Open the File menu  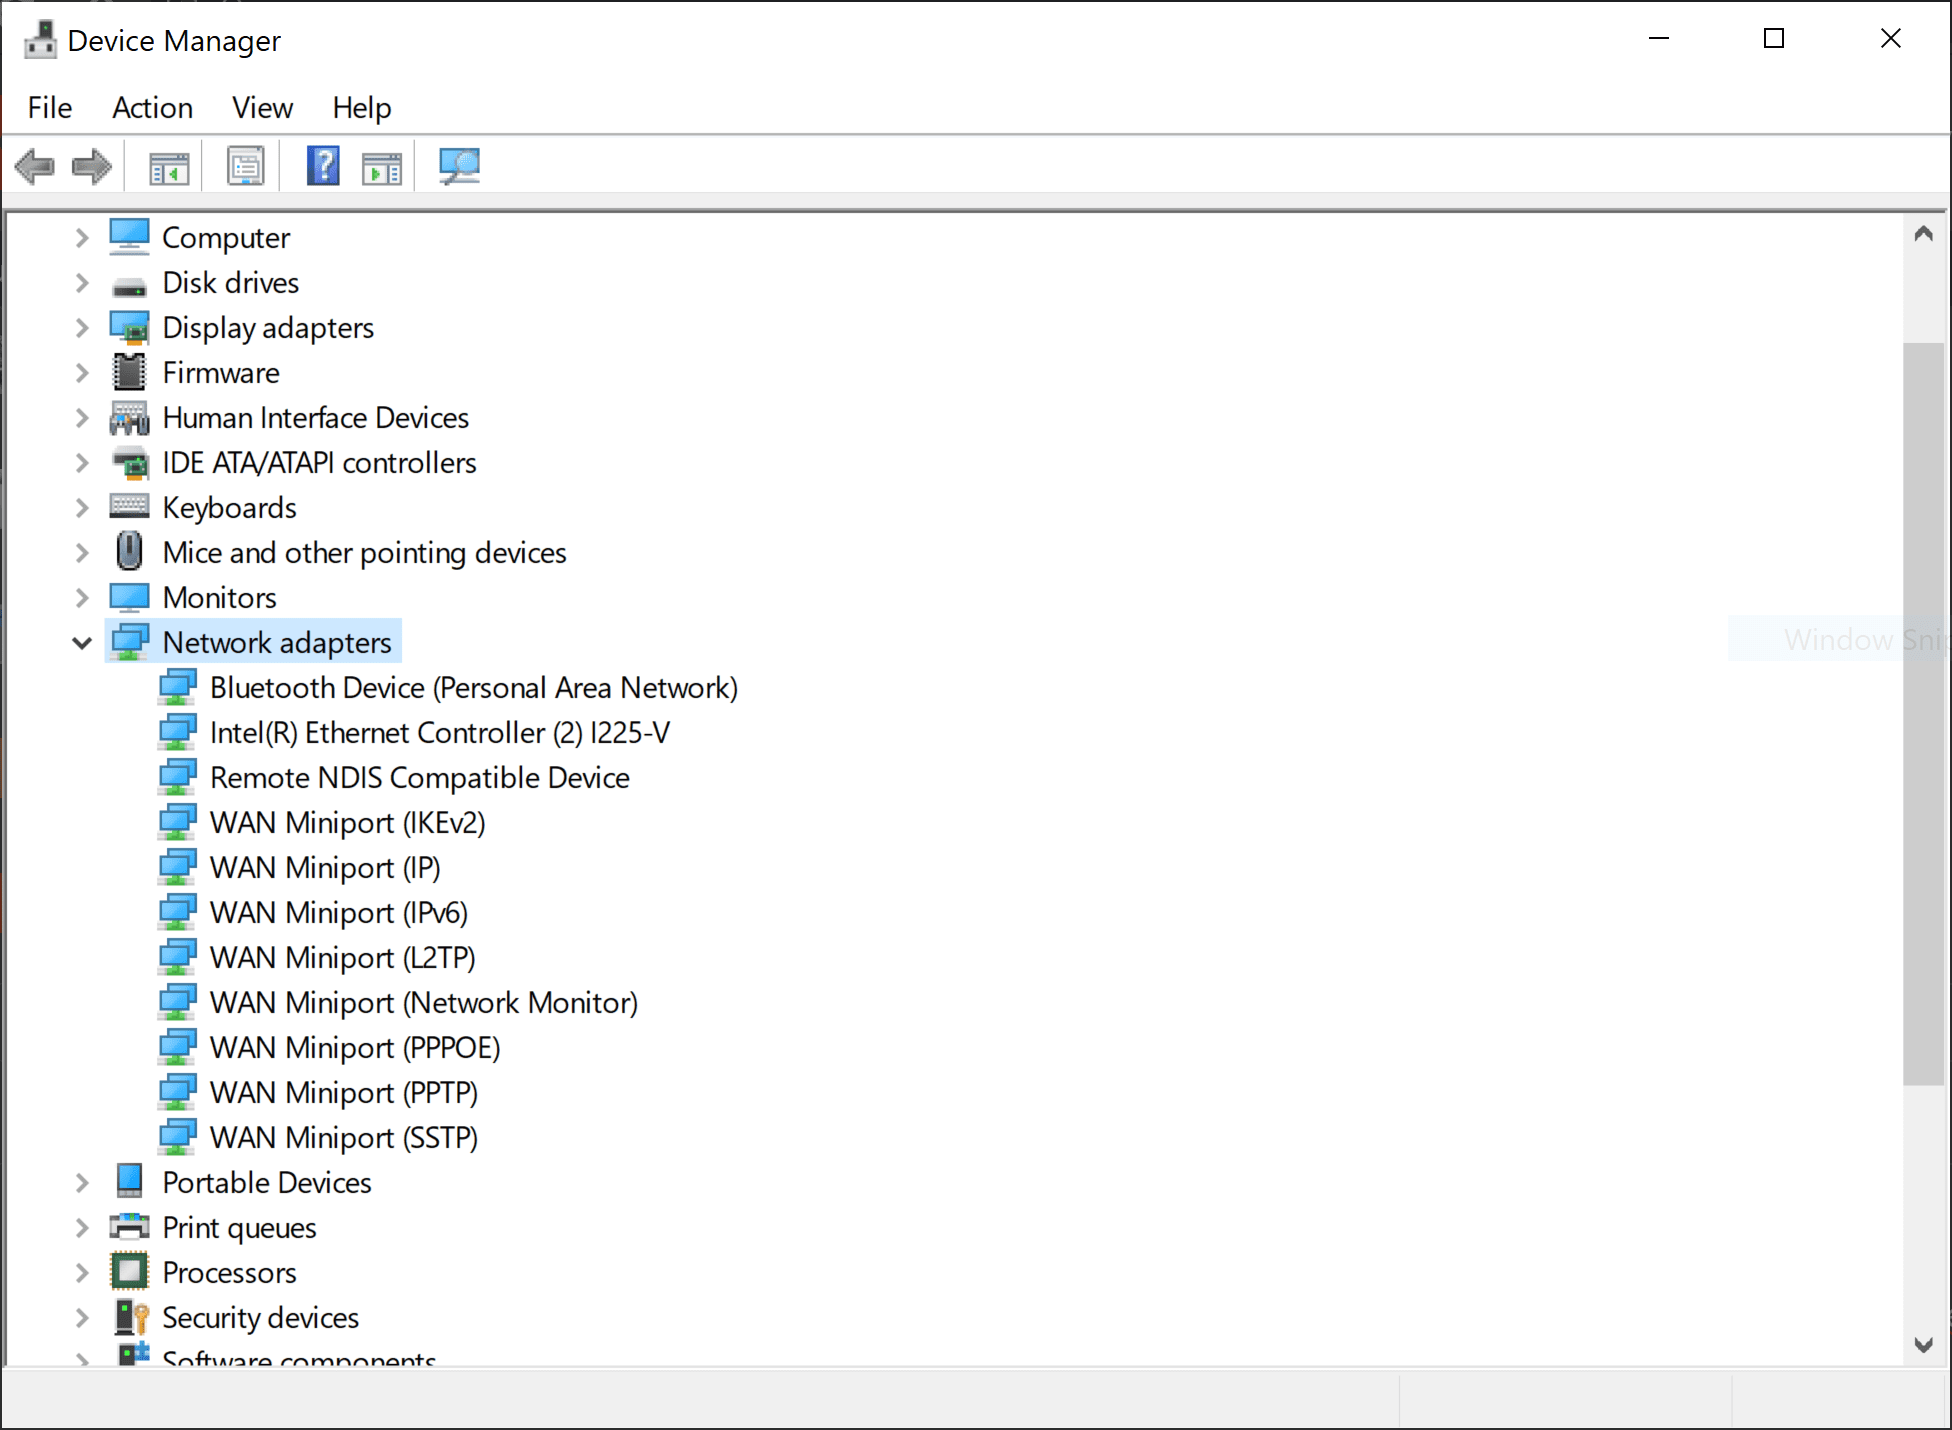pos(50,108)
